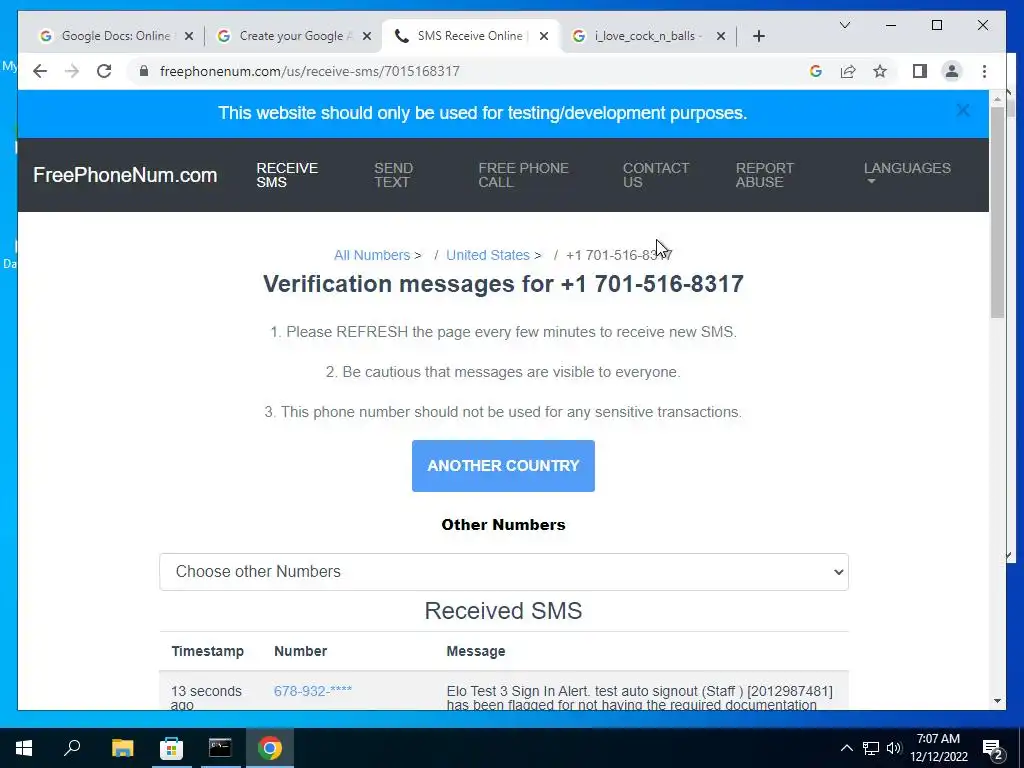Click the Verification messages heading

[503, 284]
